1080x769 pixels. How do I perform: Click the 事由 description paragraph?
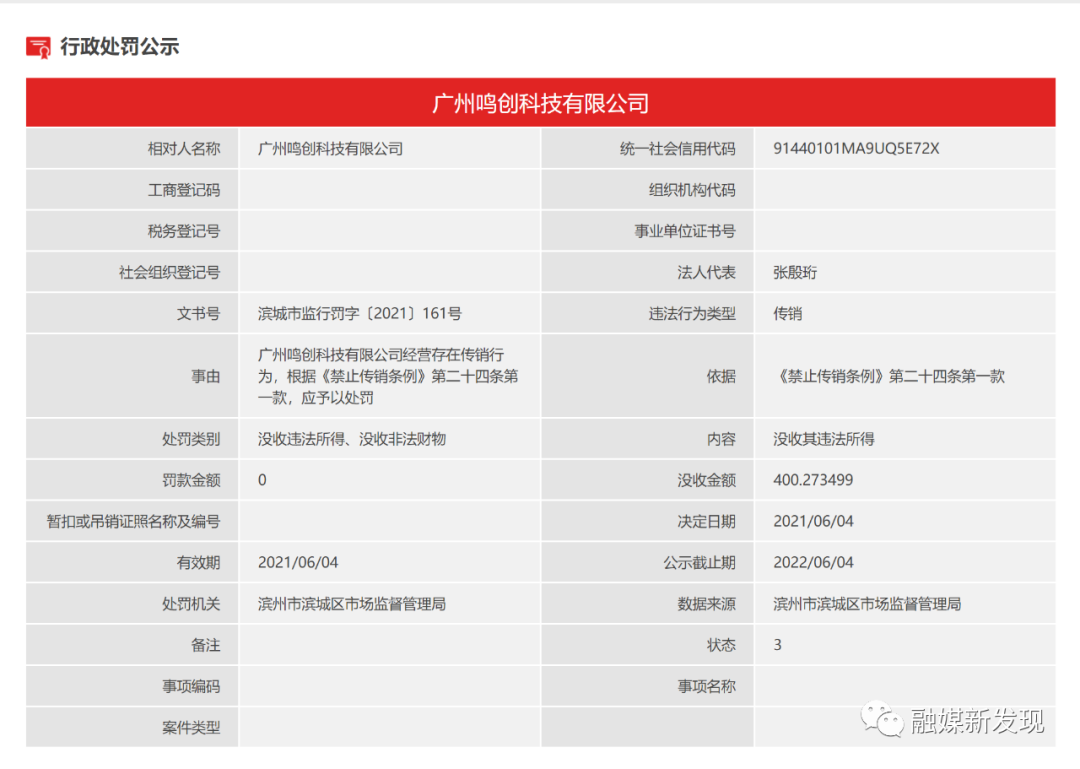[388, 376]
